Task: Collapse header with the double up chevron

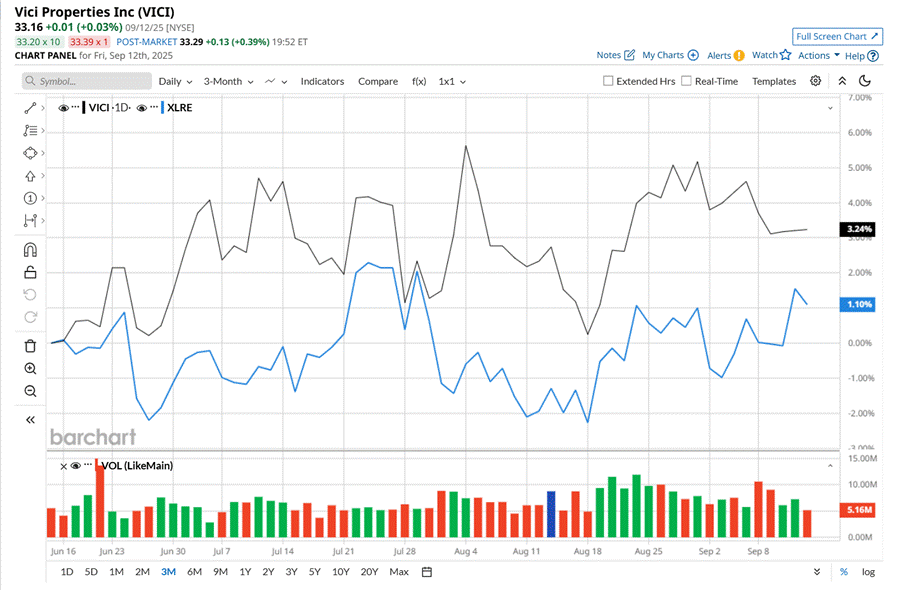Action: tap(842, 81)
